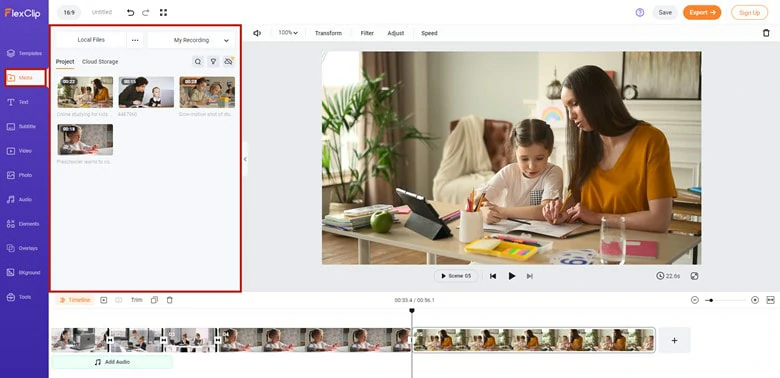Open the Filter options
This screenshot has width=780, height=378.
point(367,33)
